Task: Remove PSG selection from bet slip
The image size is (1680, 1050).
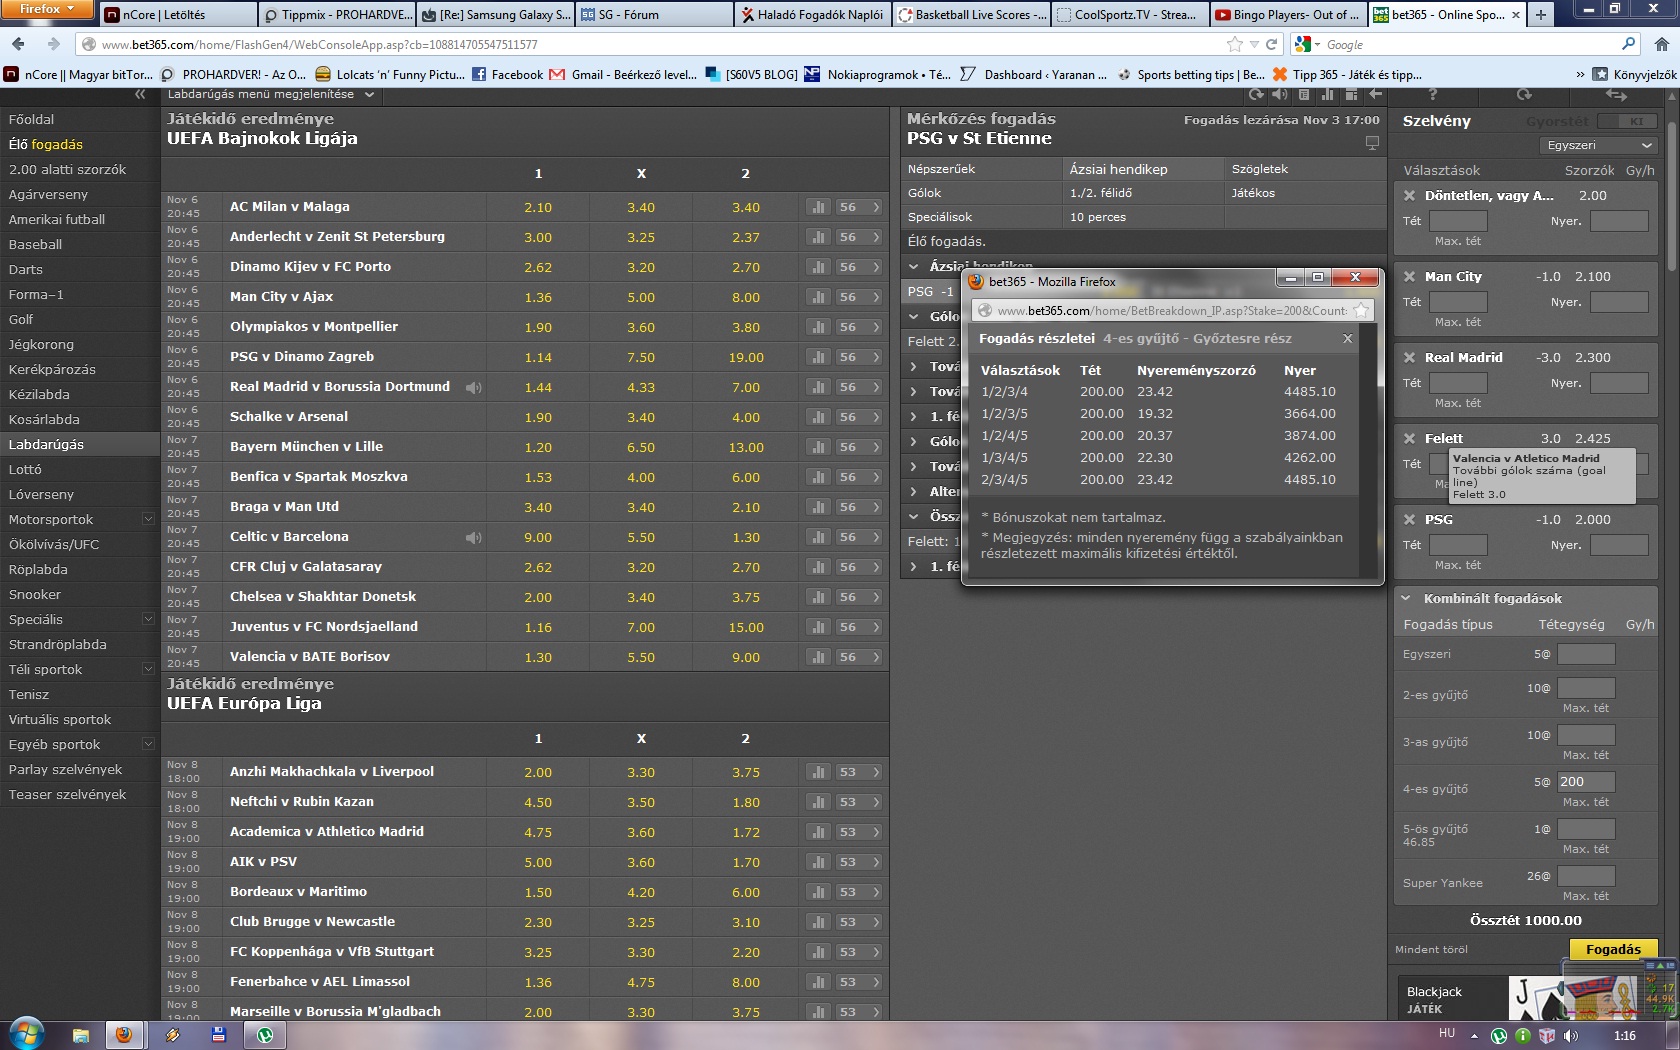Action: 1409,520
